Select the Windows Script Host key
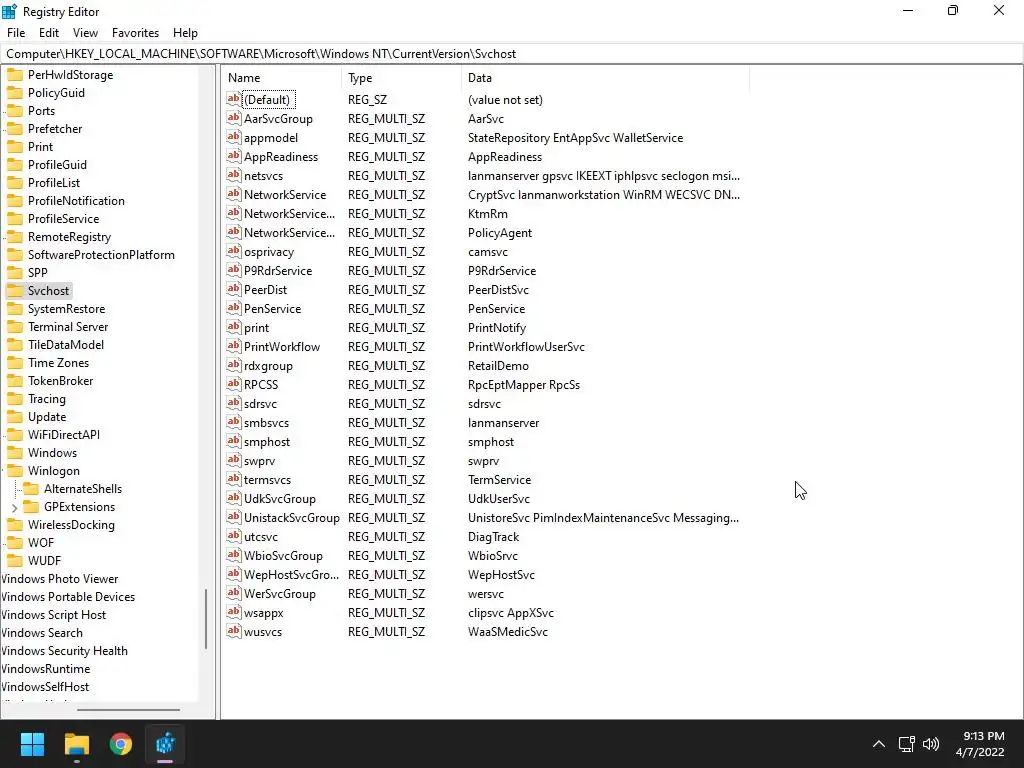The width and height of the screenshot is (1024, 768). click(54, 615)
